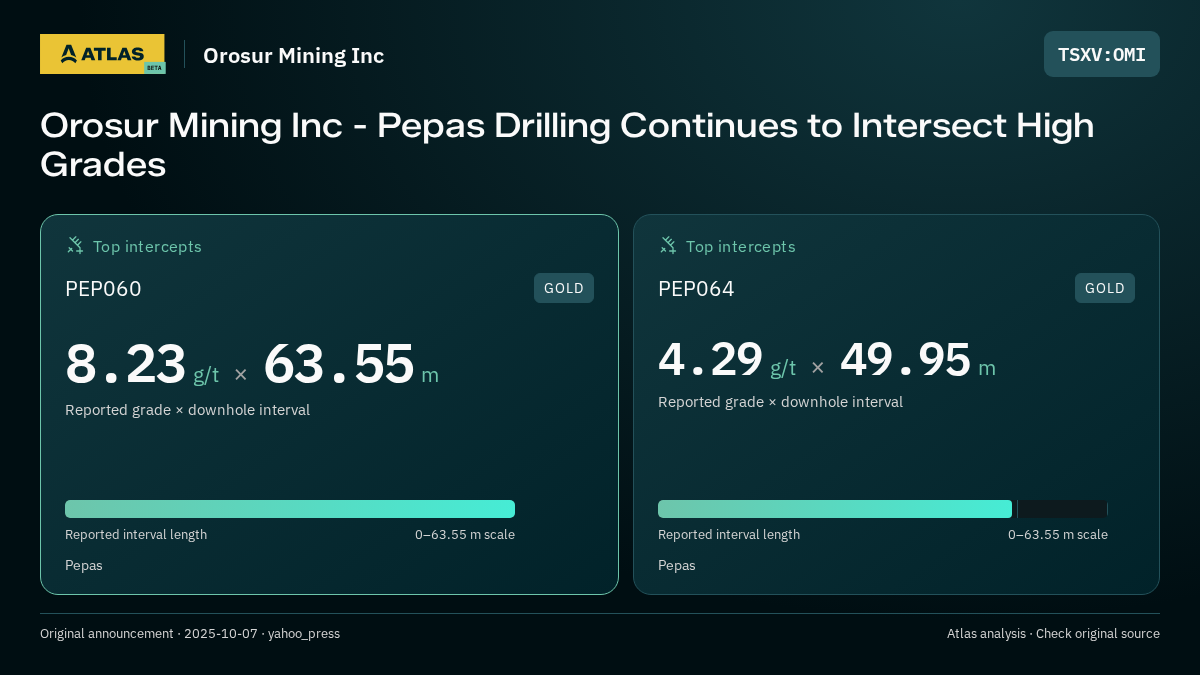Click 'Reported interval length' under PEP060 bar
The width and height of the screenshot is (1200, 675).
[136, 535]
